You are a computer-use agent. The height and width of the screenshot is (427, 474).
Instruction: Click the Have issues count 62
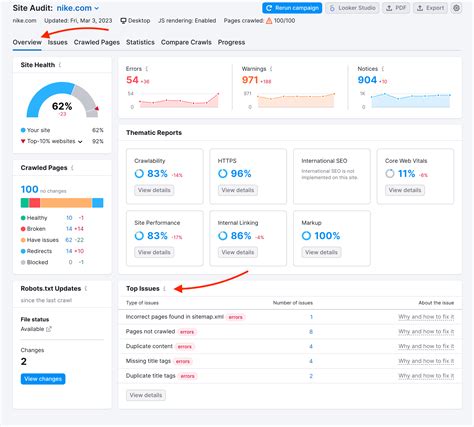[69, 240]
